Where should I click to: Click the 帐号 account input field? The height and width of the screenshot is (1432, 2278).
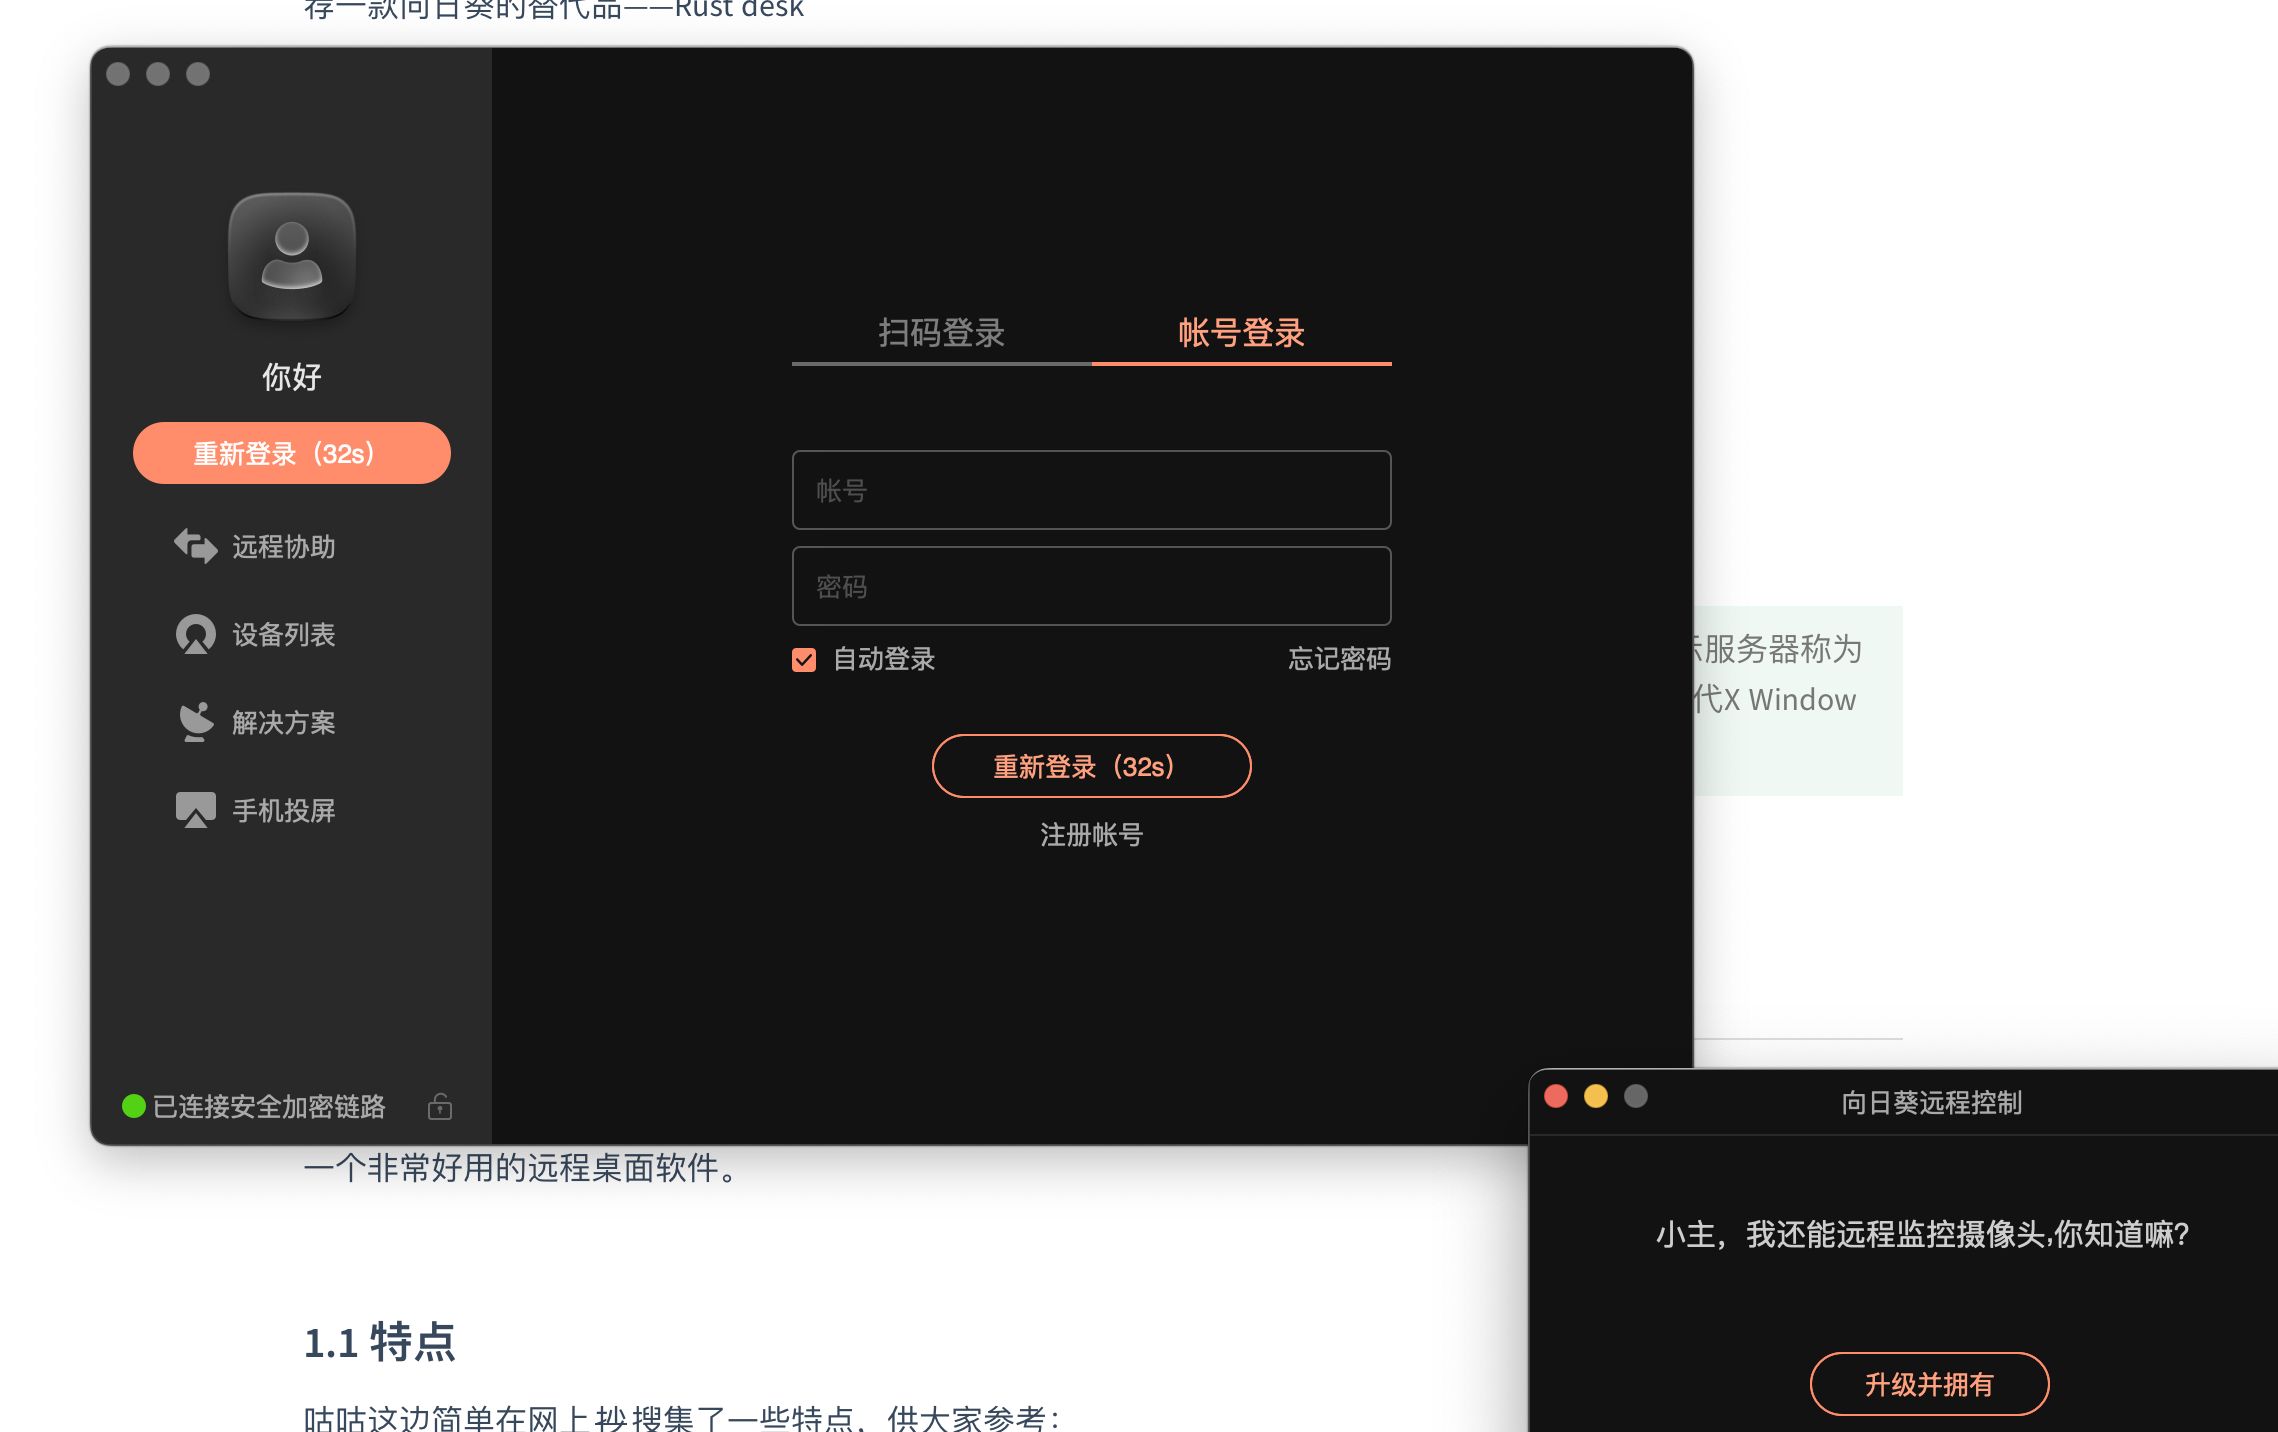click(x=1091, y=490)
